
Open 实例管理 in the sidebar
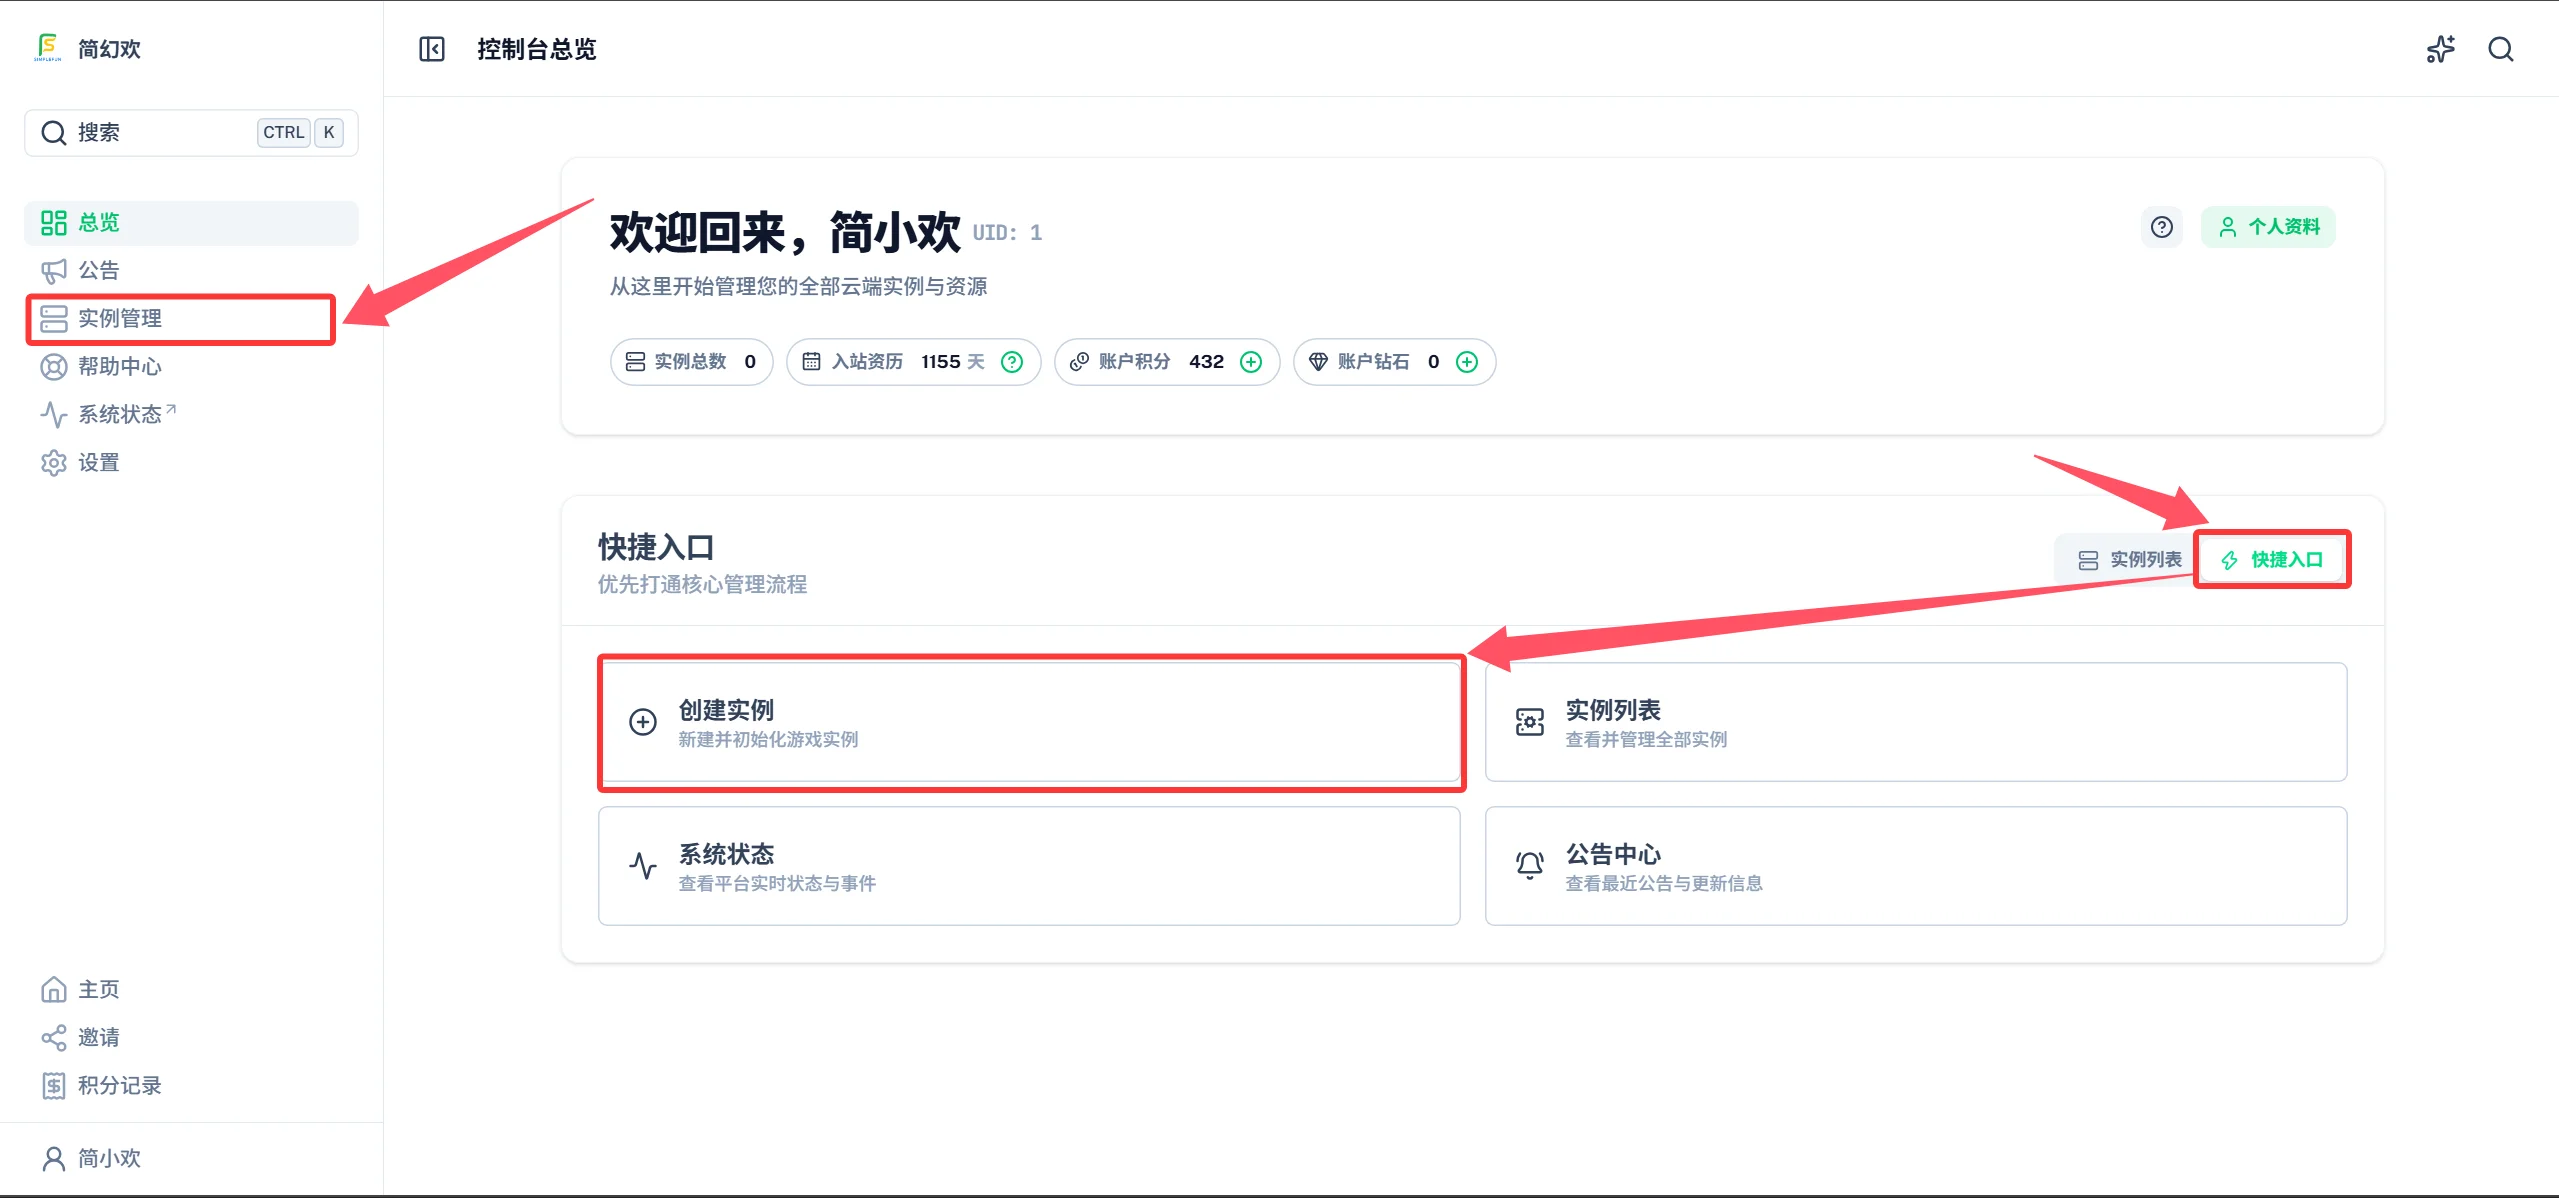click(x=191, y=319)
